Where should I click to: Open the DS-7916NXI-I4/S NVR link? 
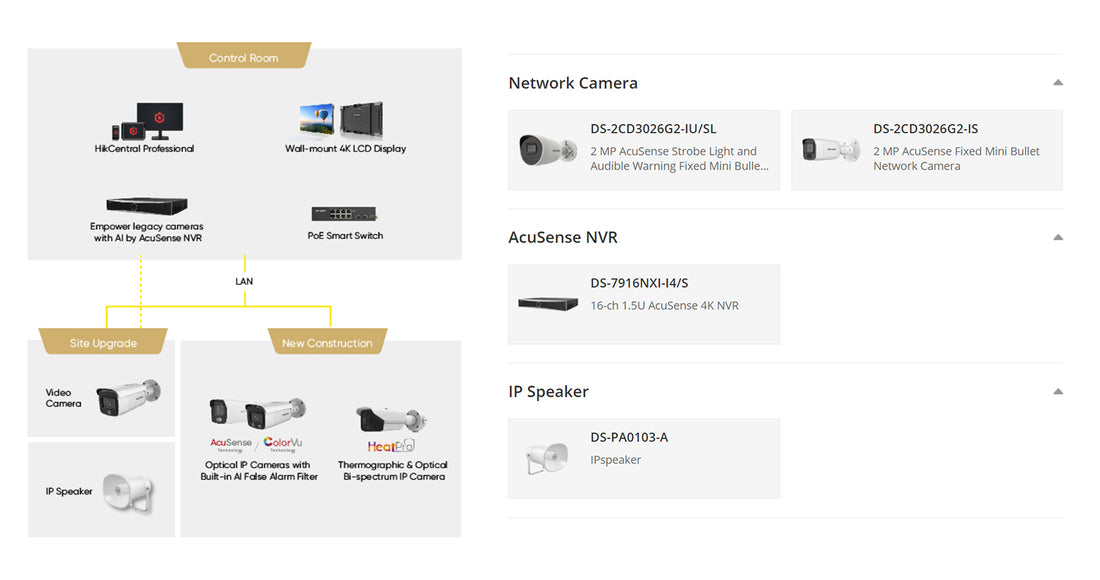click(640, 283)
